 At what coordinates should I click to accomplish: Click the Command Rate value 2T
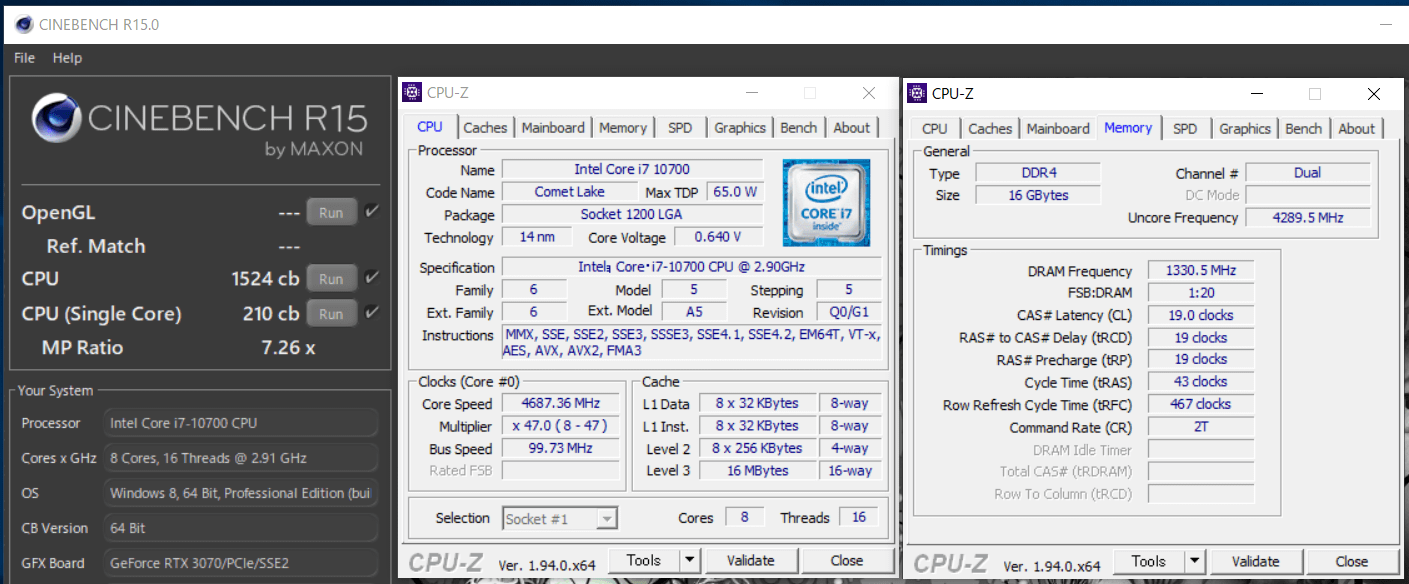pos(1201,428)
